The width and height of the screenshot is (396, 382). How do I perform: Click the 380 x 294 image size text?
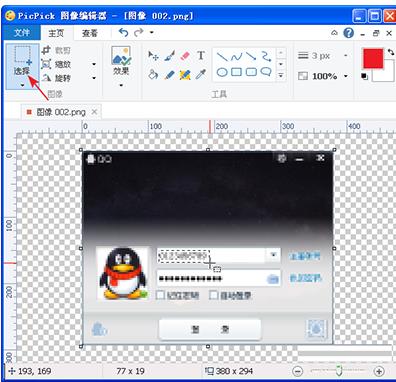pos(234,371)
